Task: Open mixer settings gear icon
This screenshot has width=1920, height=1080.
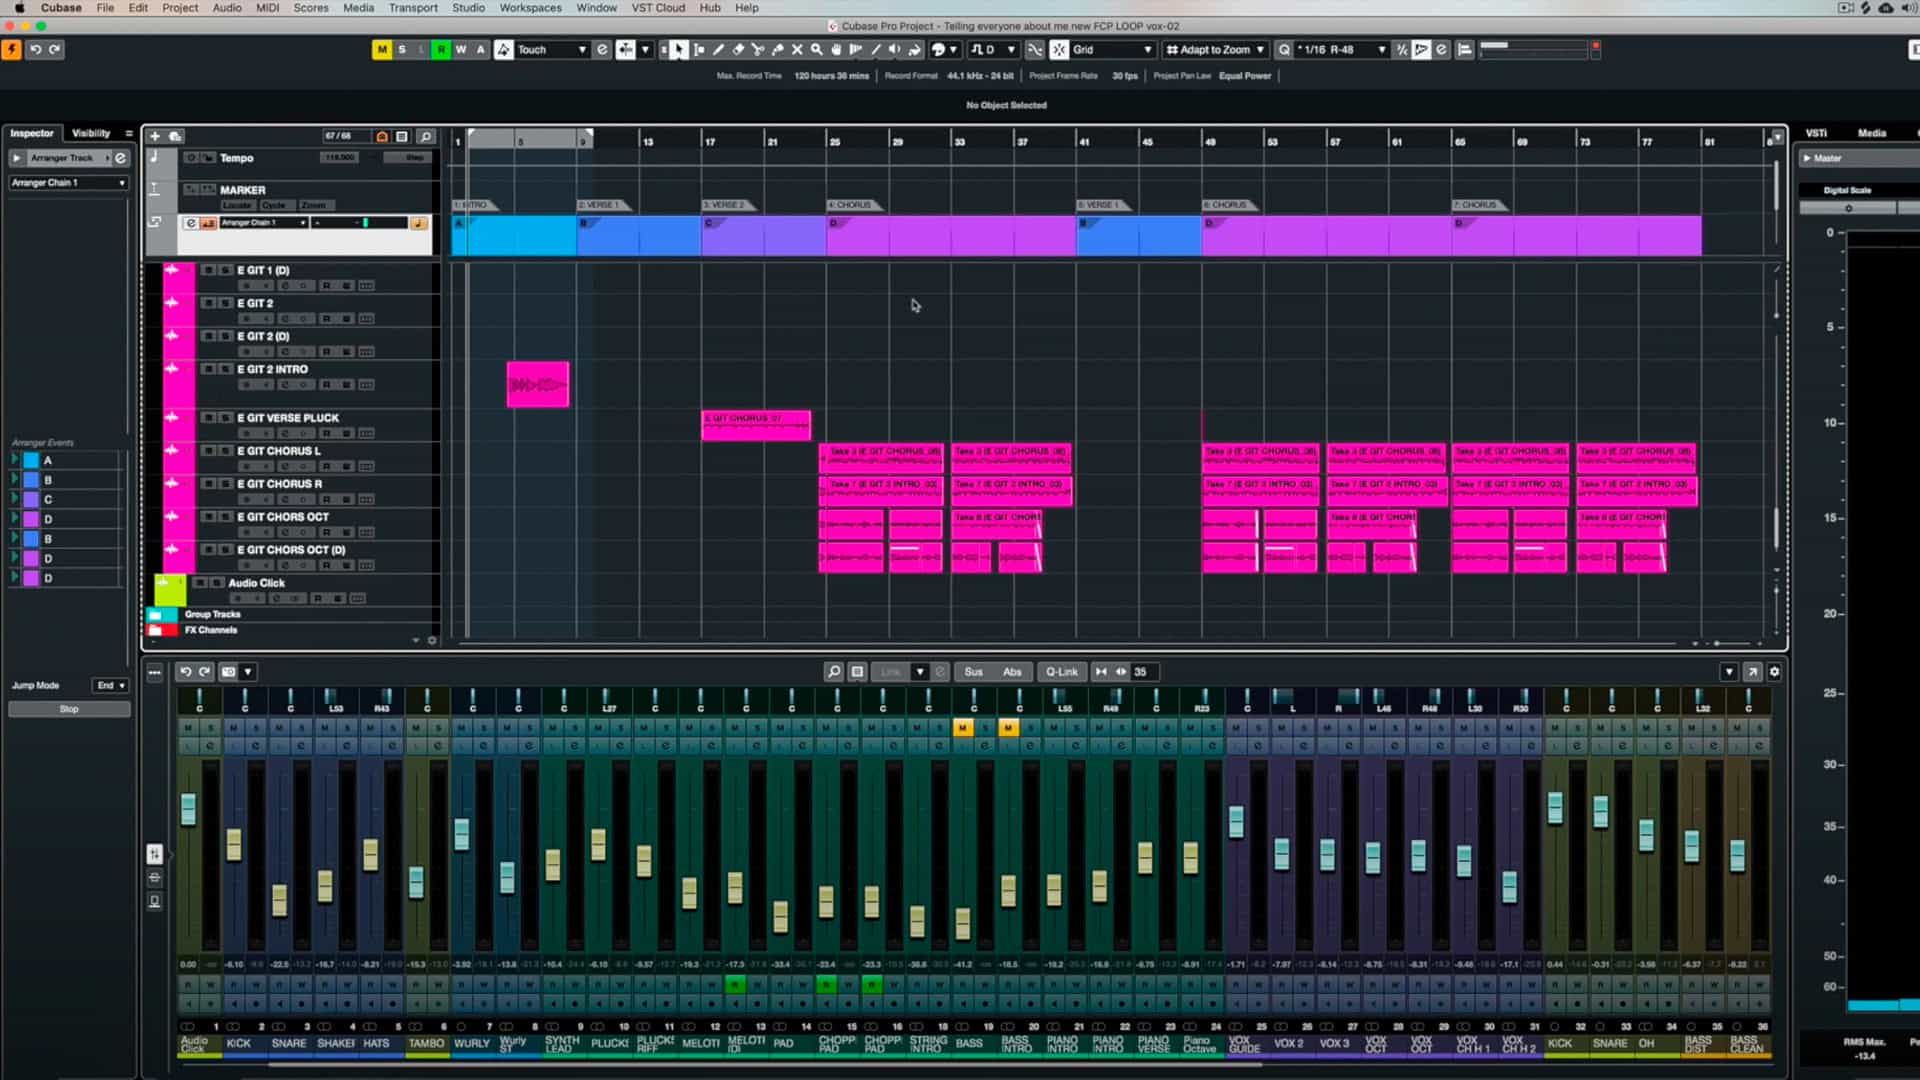Action: (1774, 672)
